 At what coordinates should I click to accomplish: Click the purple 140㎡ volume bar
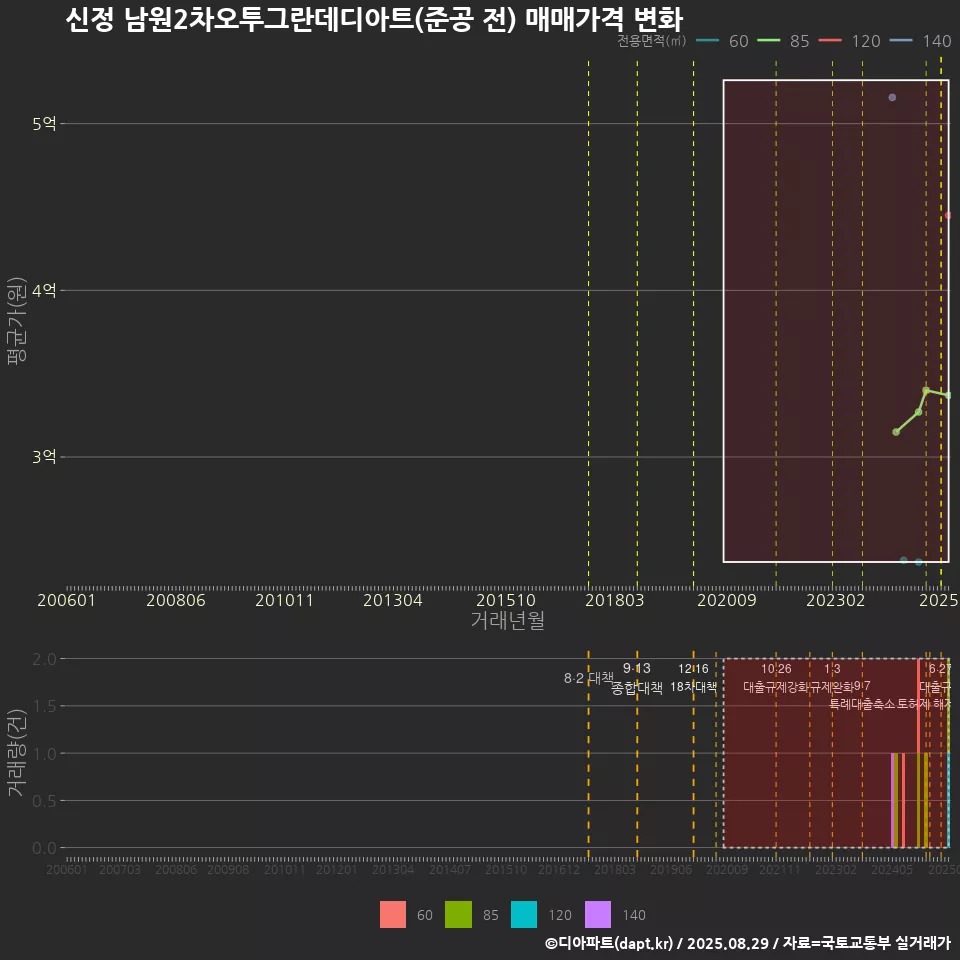[893, 800]
